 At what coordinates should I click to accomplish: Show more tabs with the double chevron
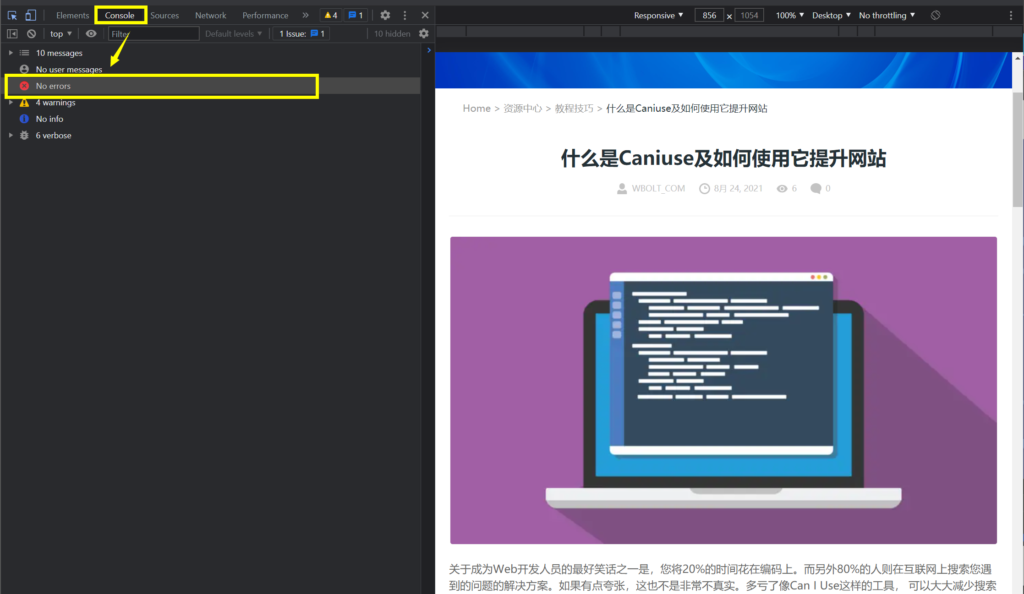coord(305,15)
